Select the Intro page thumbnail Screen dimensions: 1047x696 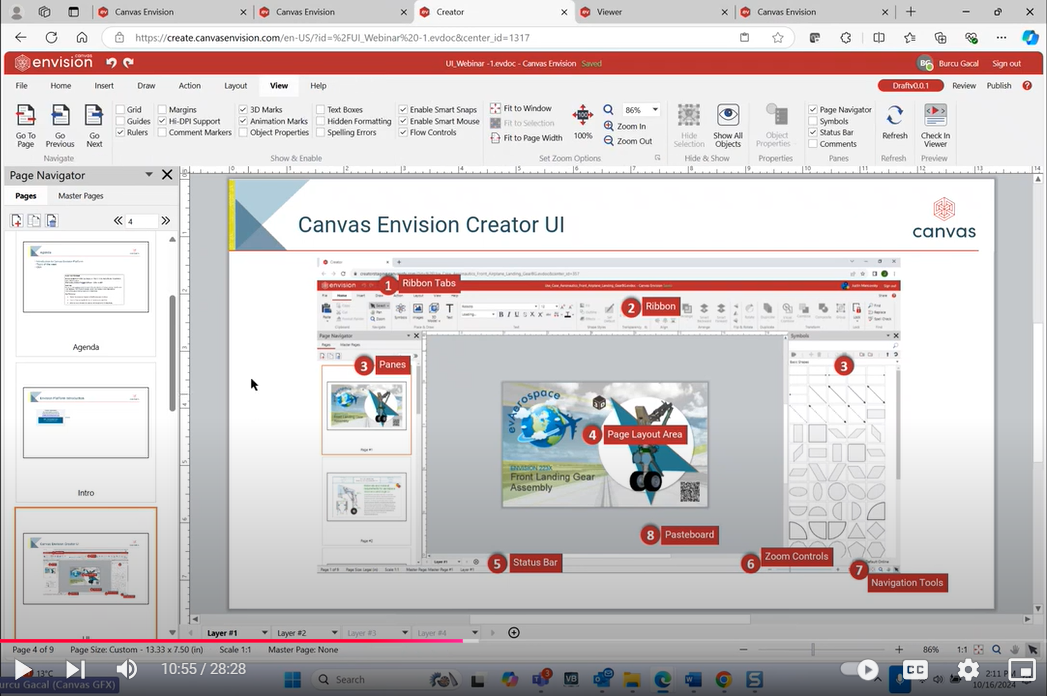[86, 422]
